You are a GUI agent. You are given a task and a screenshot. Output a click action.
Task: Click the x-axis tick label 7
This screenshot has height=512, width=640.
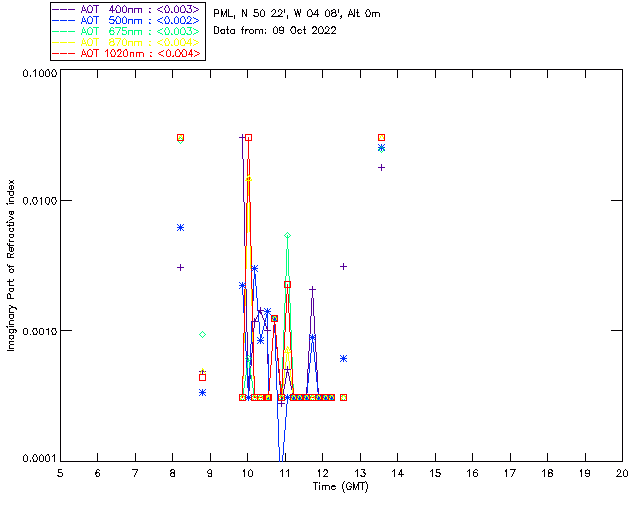135,473
